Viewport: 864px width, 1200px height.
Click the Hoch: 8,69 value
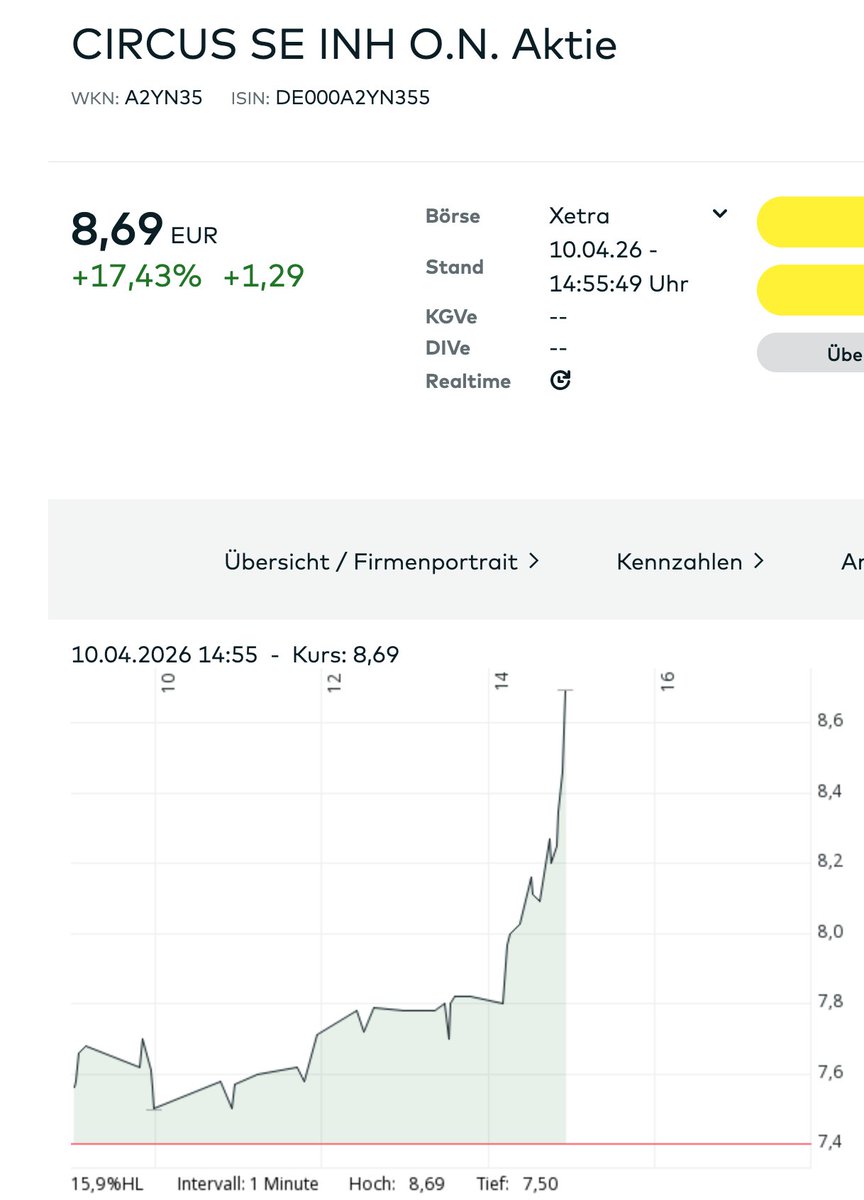click(x=397, y=1184)
